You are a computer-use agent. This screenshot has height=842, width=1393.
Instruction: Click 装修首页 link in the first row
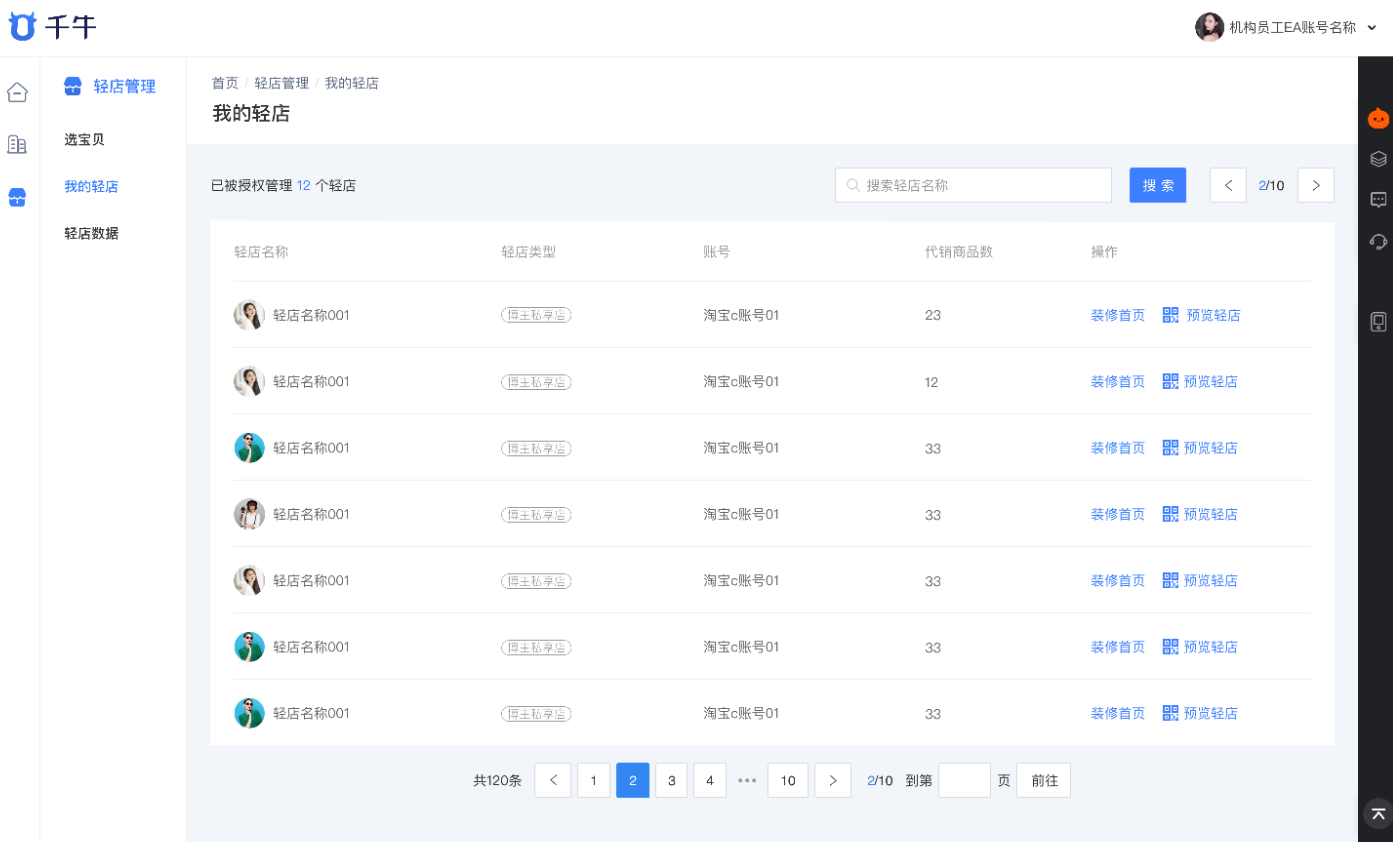coord(1117,315)
